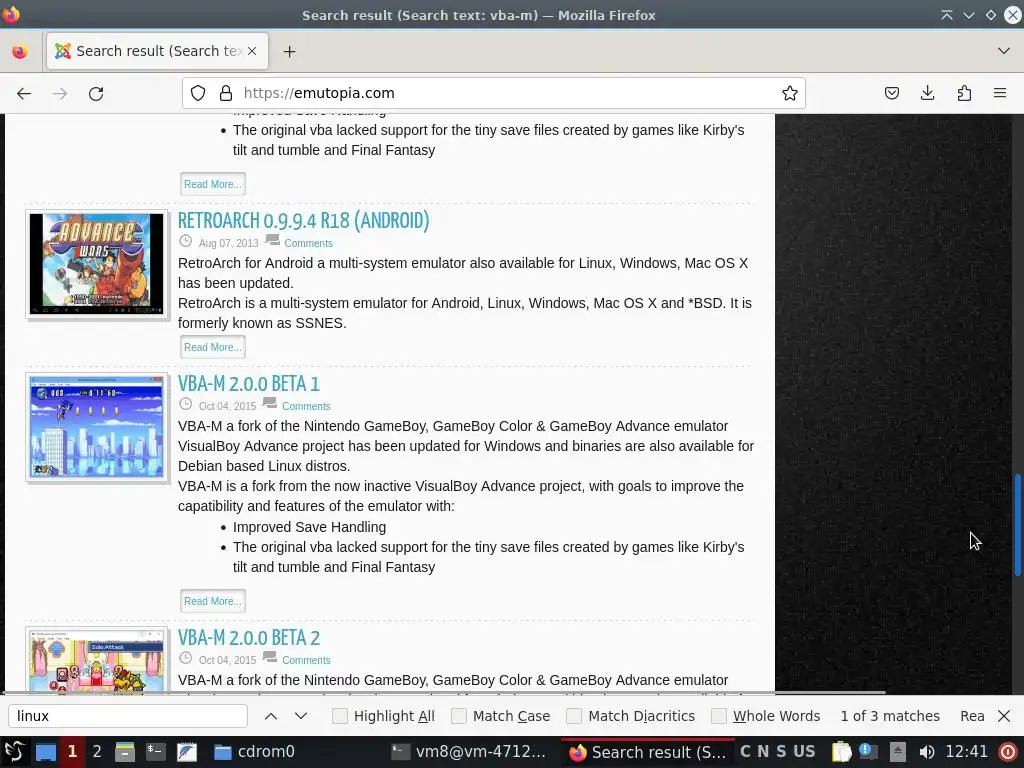Click the US keyboard layout indicator
The height and width of the screenshot is (768, 1024).
coord(805,752)
